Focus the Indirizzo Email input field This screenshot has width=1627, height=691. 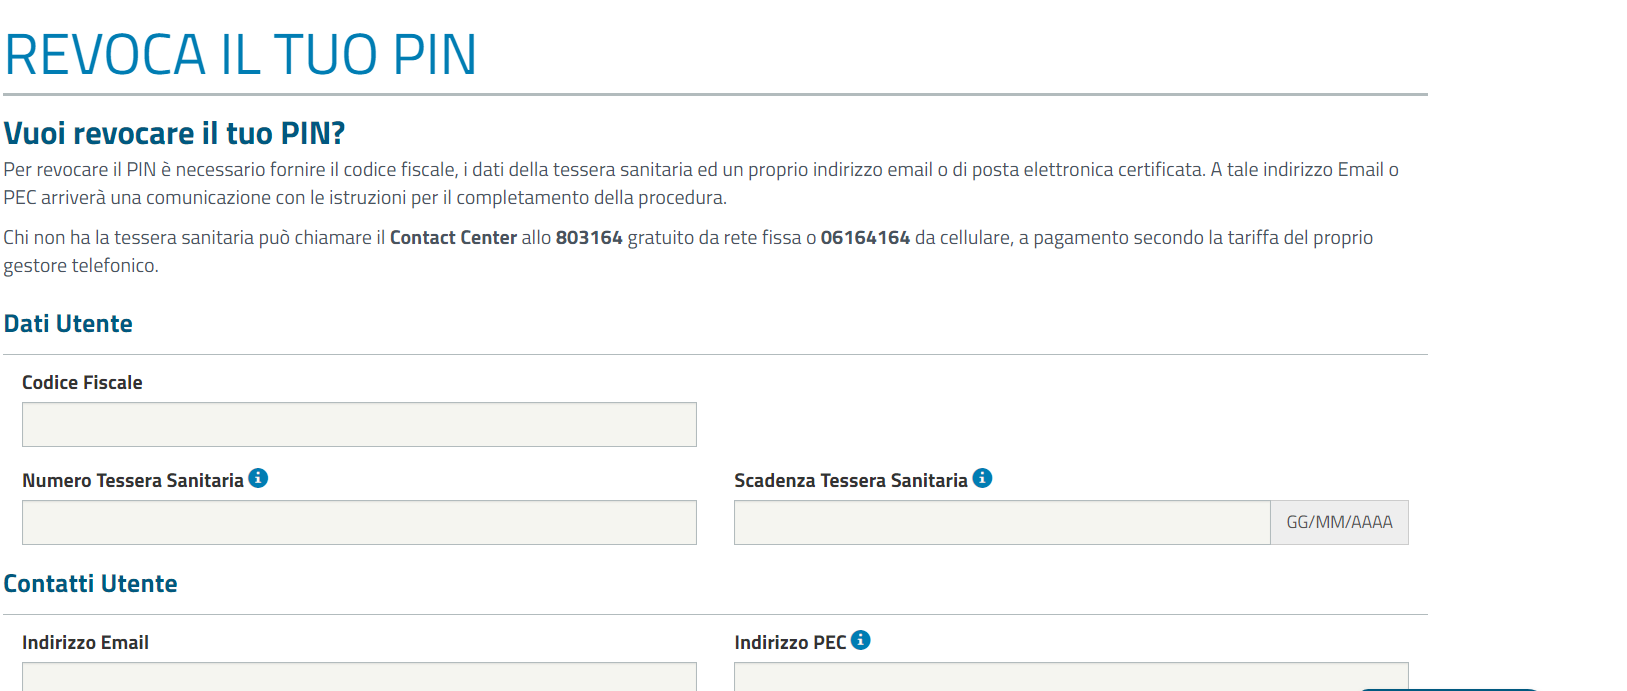(x=359, y=677)
